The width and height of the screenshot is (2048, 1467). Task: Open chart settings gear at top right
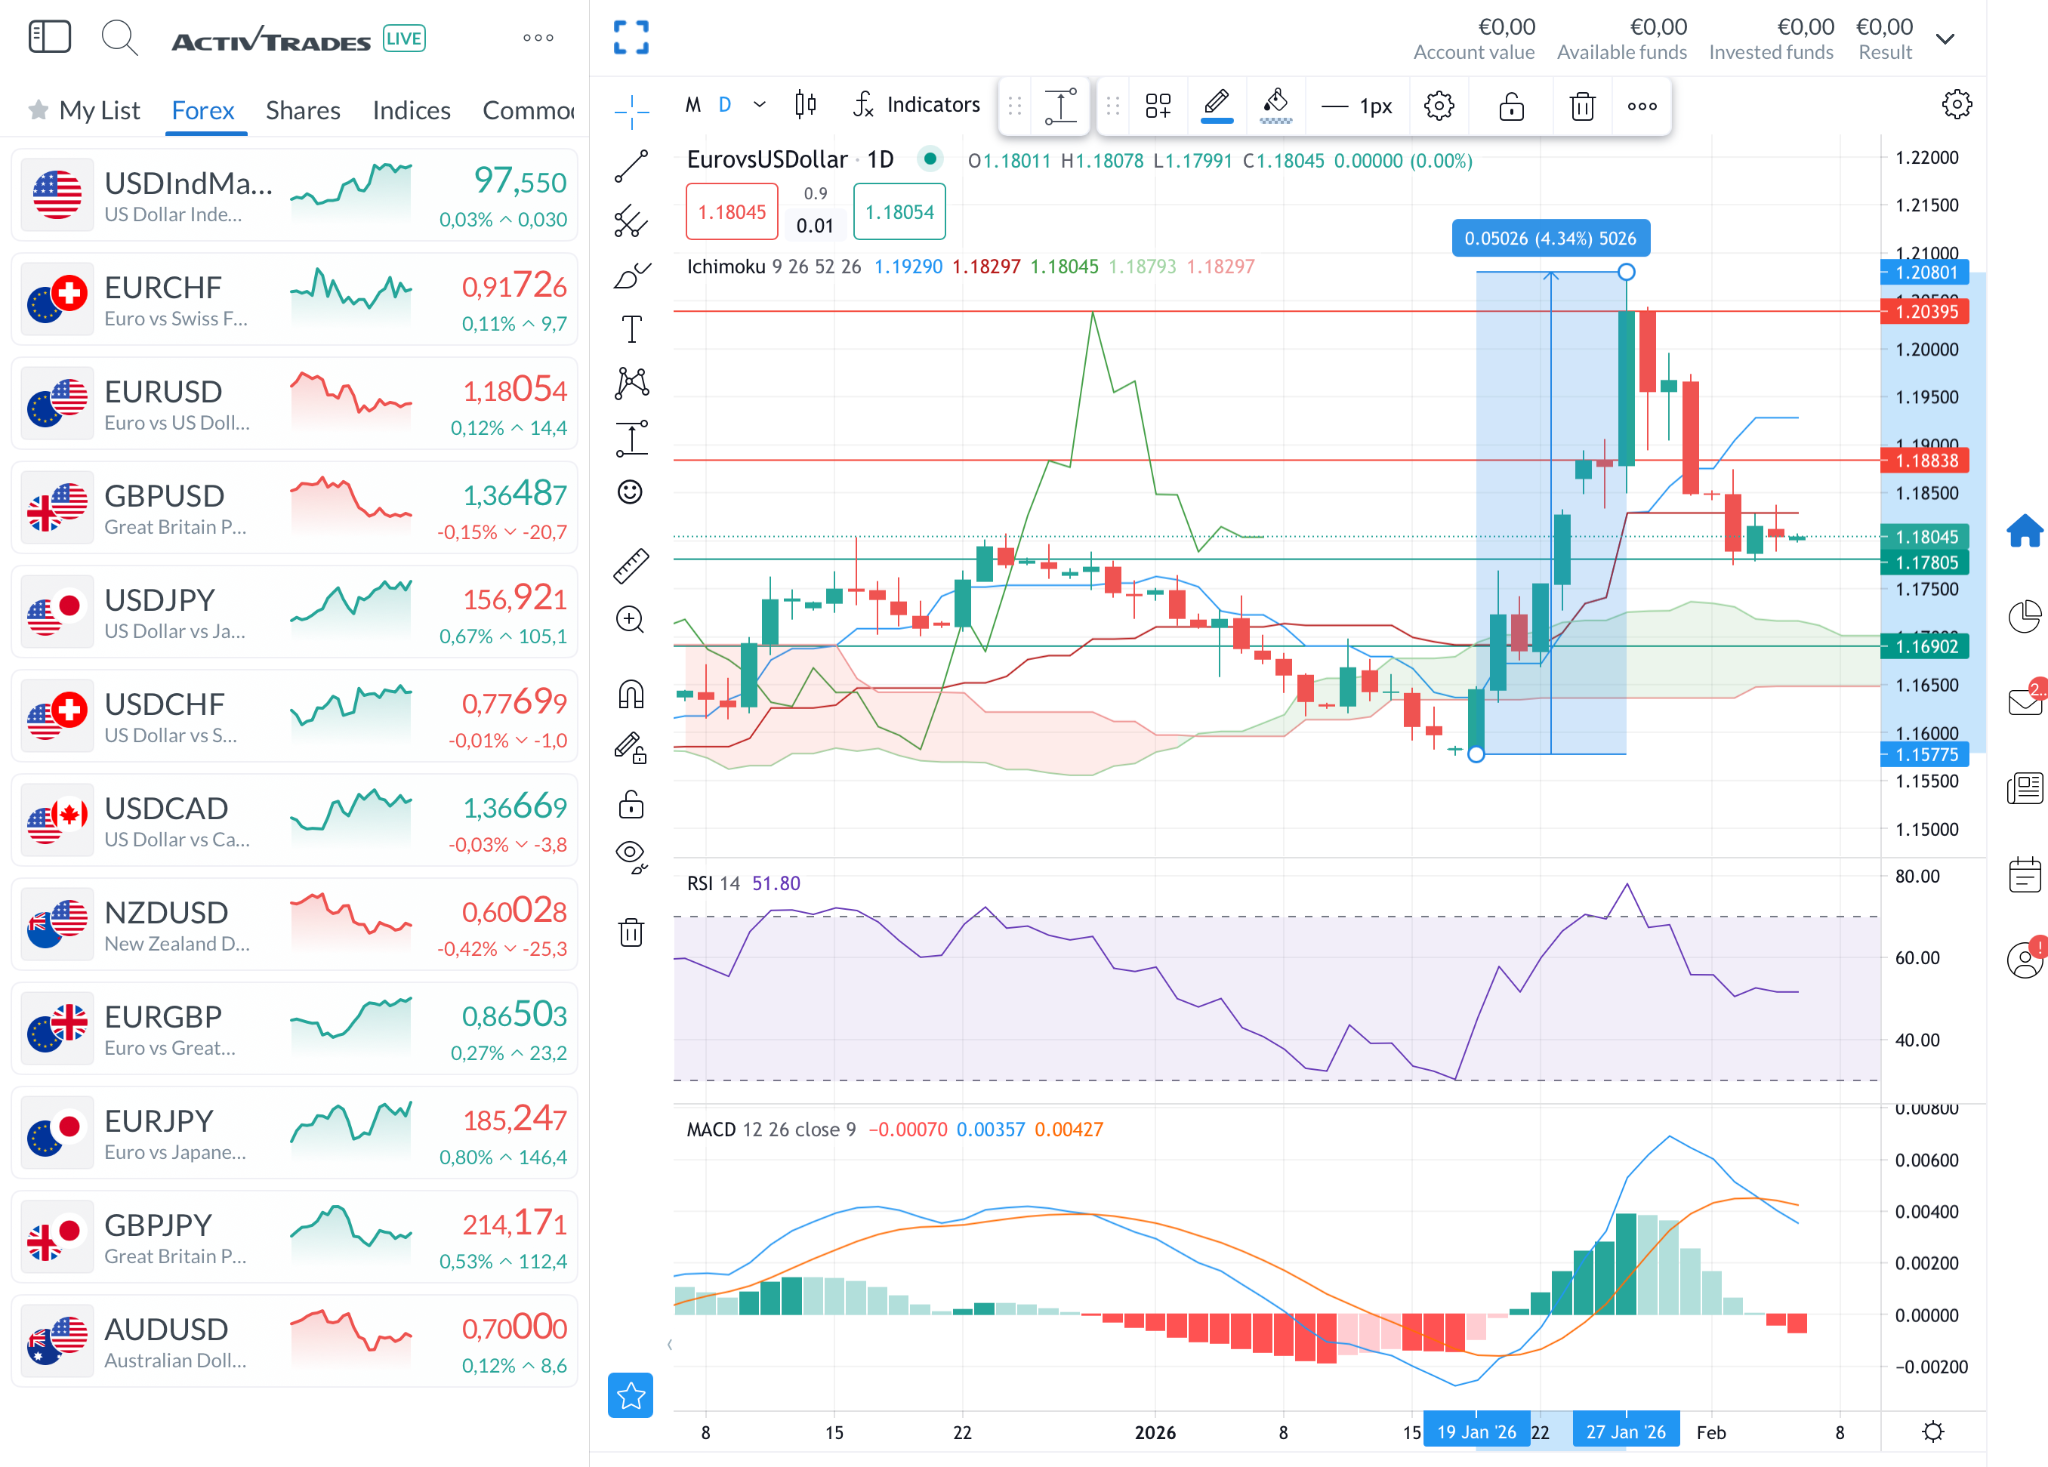(1957, 104)
